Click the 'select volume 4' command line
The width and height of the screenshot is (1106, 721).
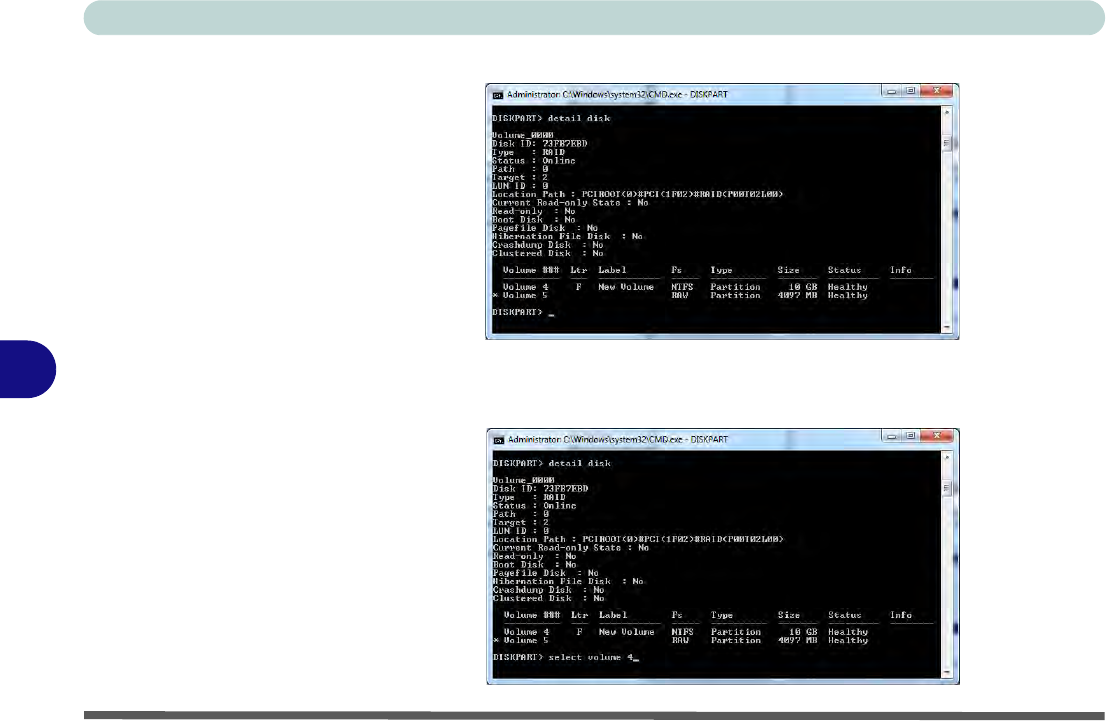pos(565,659)
